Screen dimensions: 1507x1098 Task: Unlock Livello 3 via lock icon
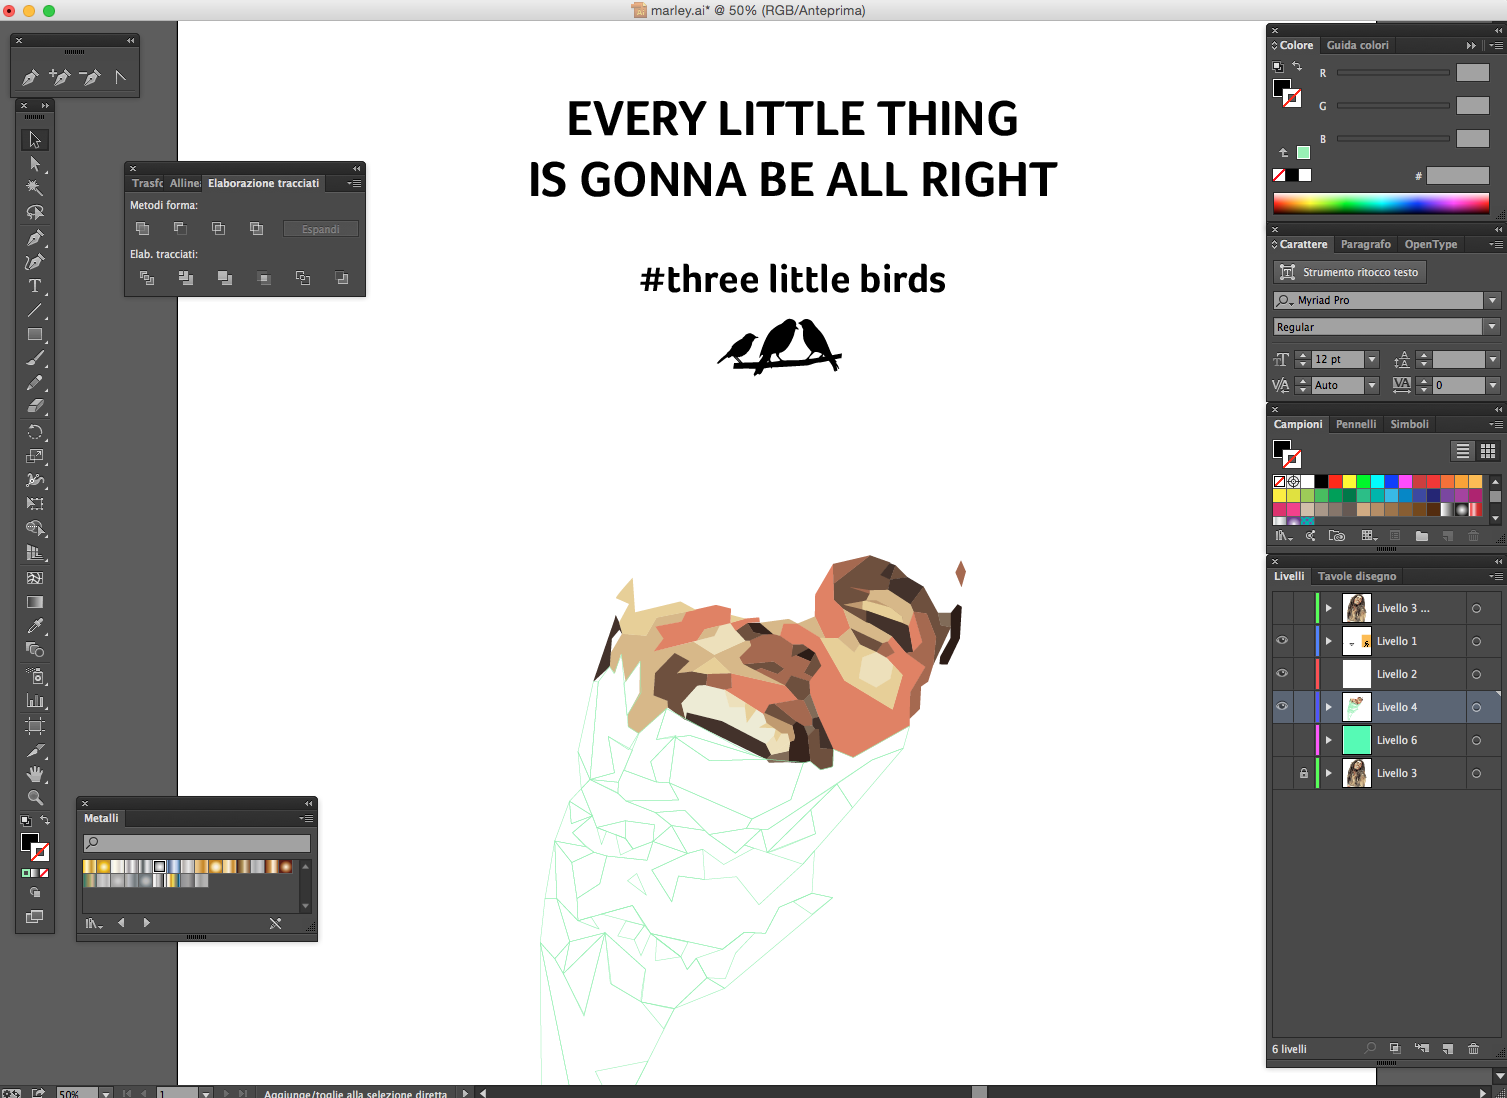tap(1303, 773)
